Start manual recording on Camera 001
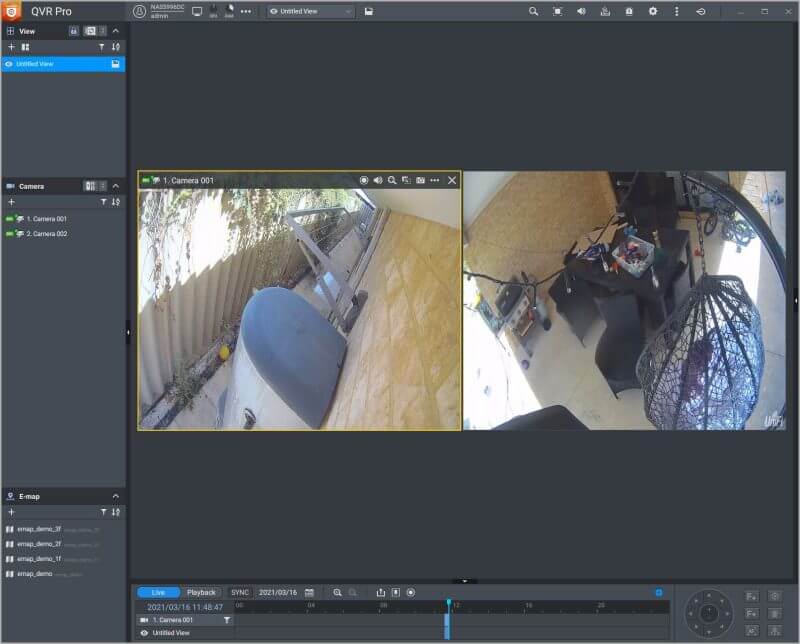The width and height of the screenshot is (800, 644). pyautogui.click(x=365, y=180)
